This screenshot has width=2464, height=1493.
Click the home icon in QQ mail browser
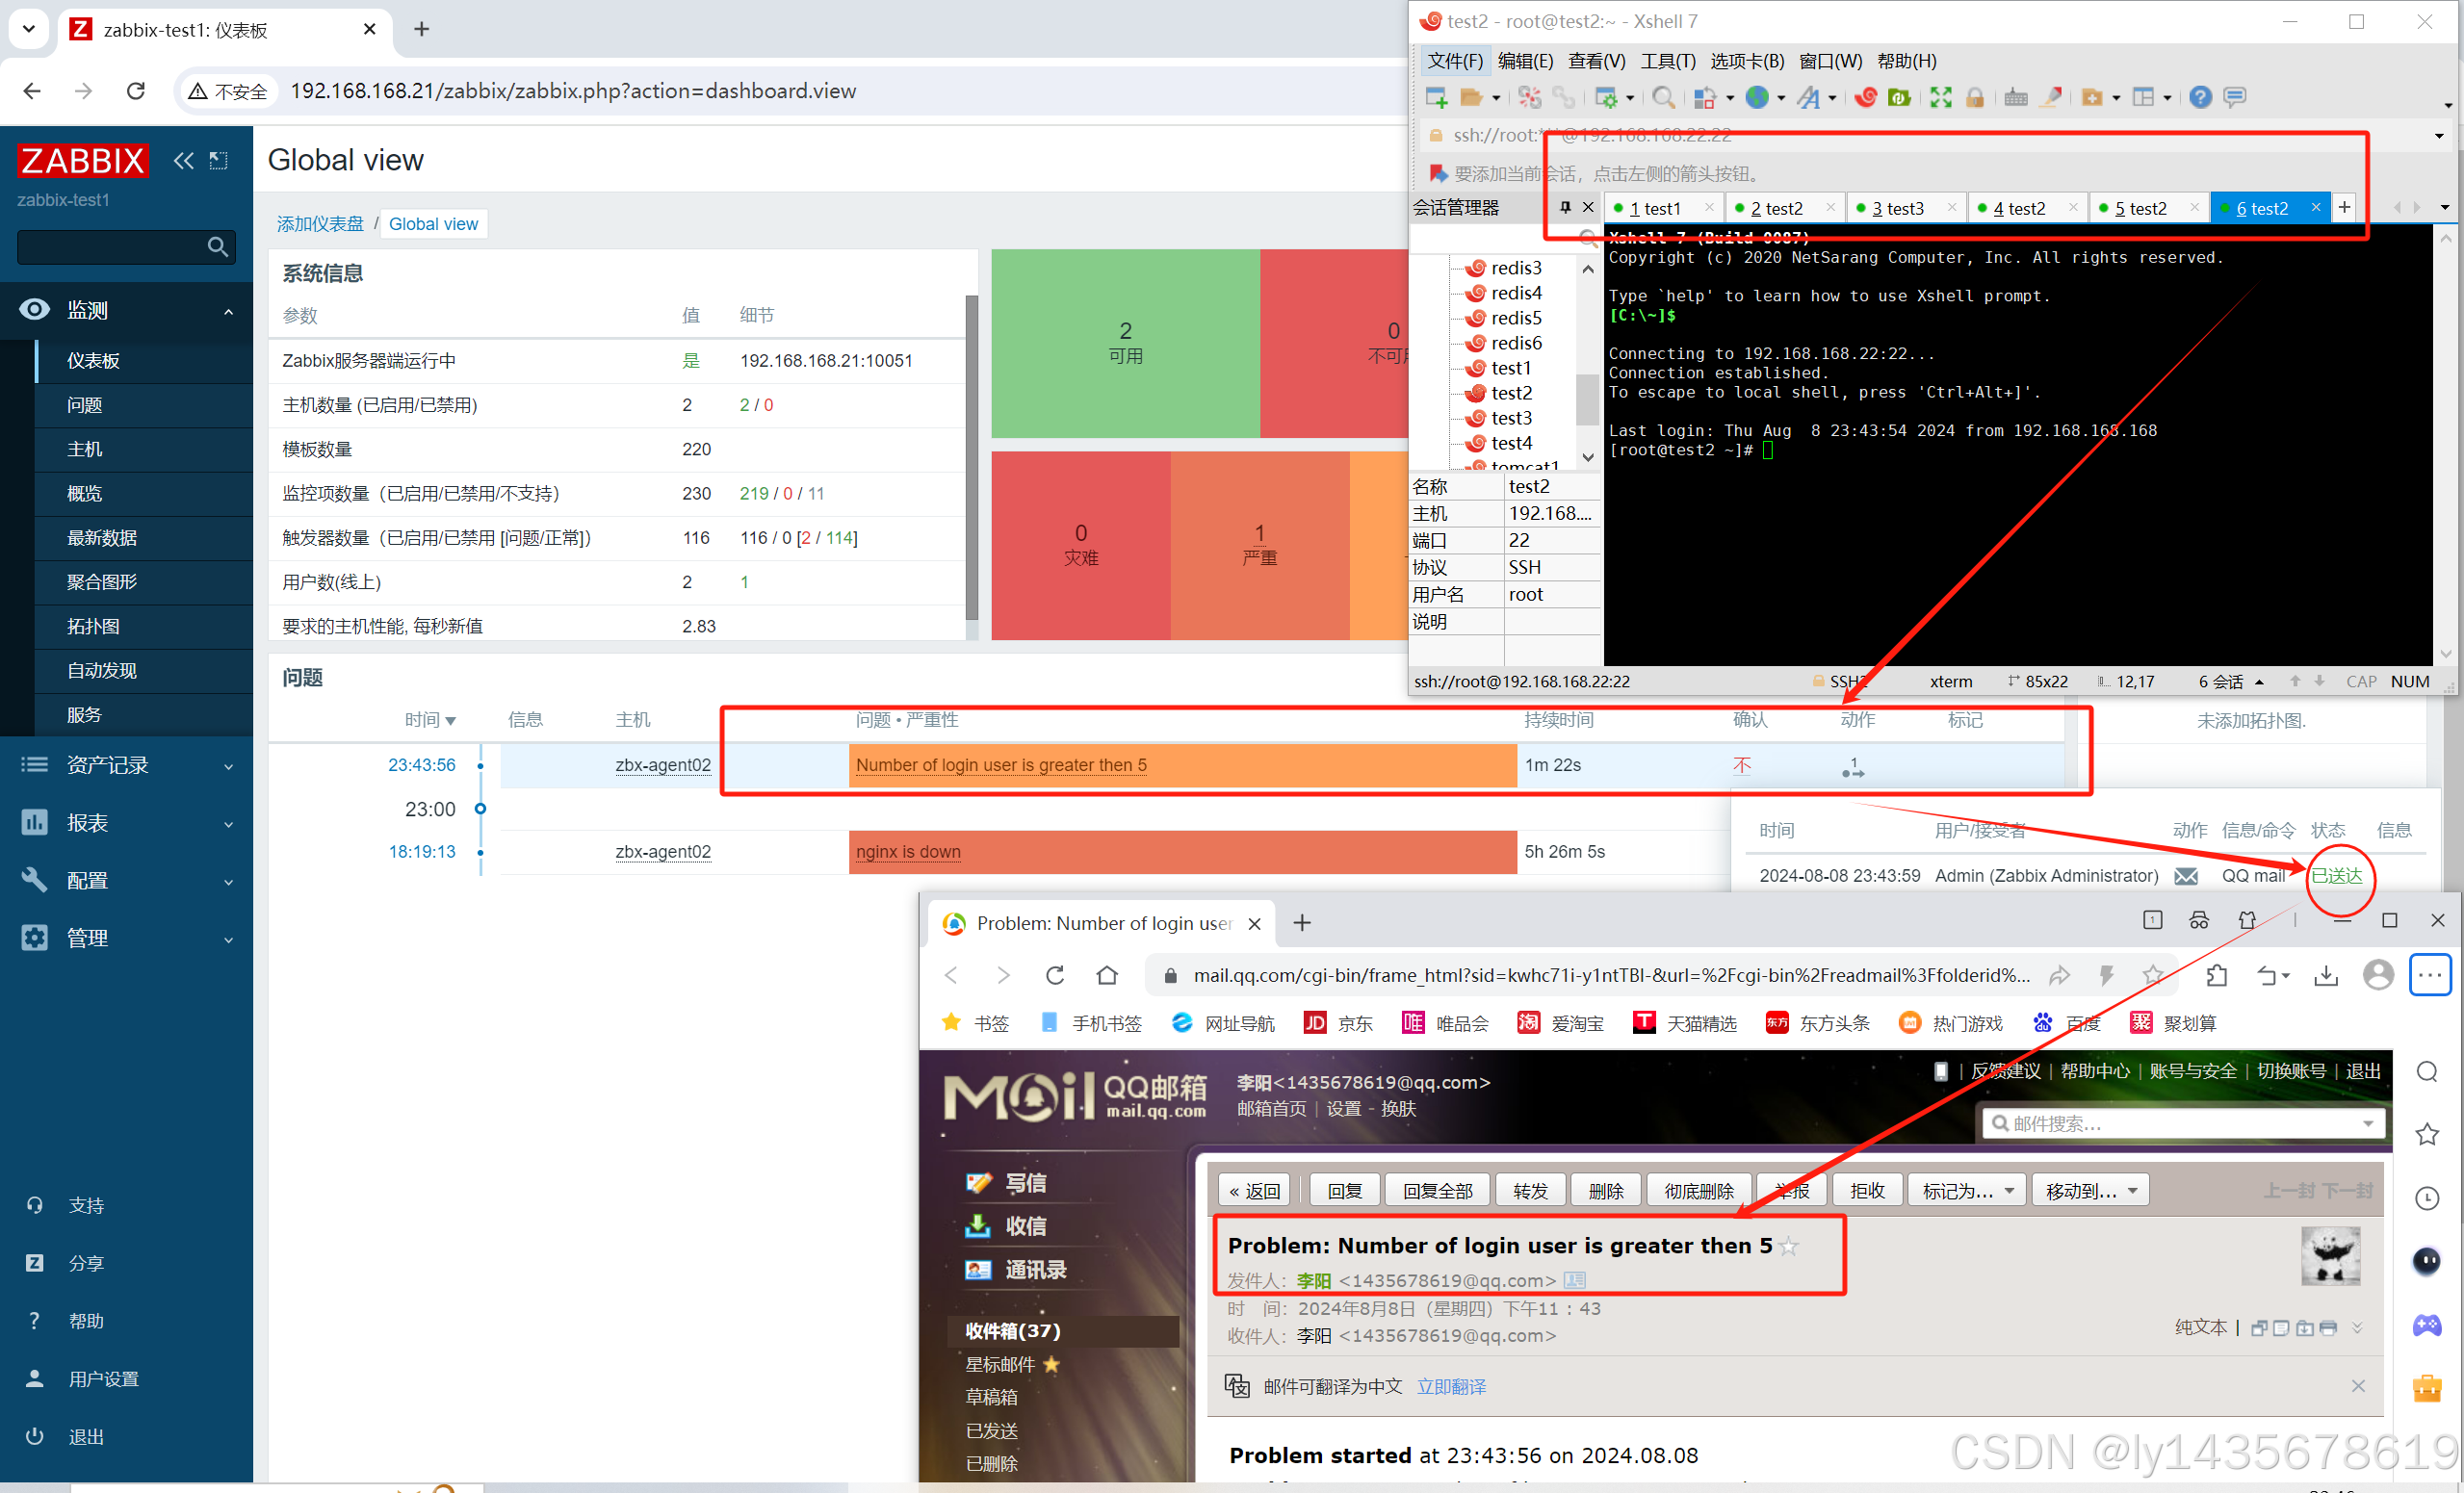click(1107, 975)
